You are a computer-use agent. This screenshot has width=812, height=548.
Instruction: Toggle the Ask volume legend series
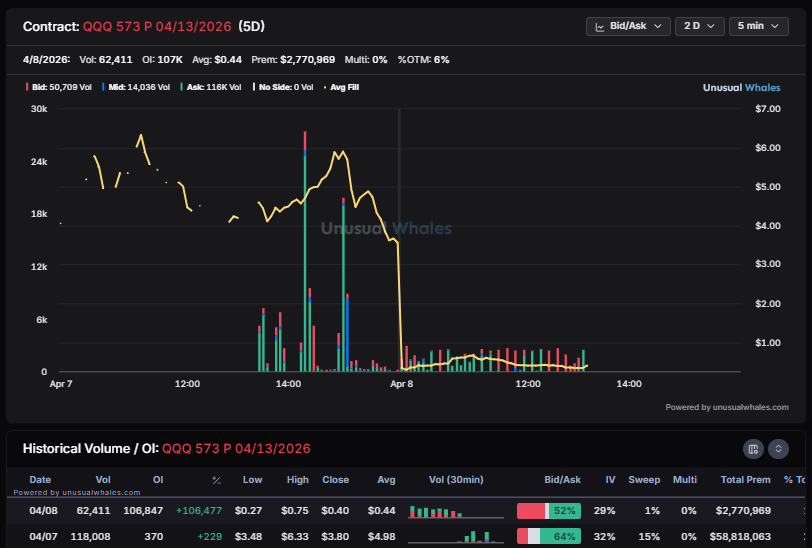point(211,87)
